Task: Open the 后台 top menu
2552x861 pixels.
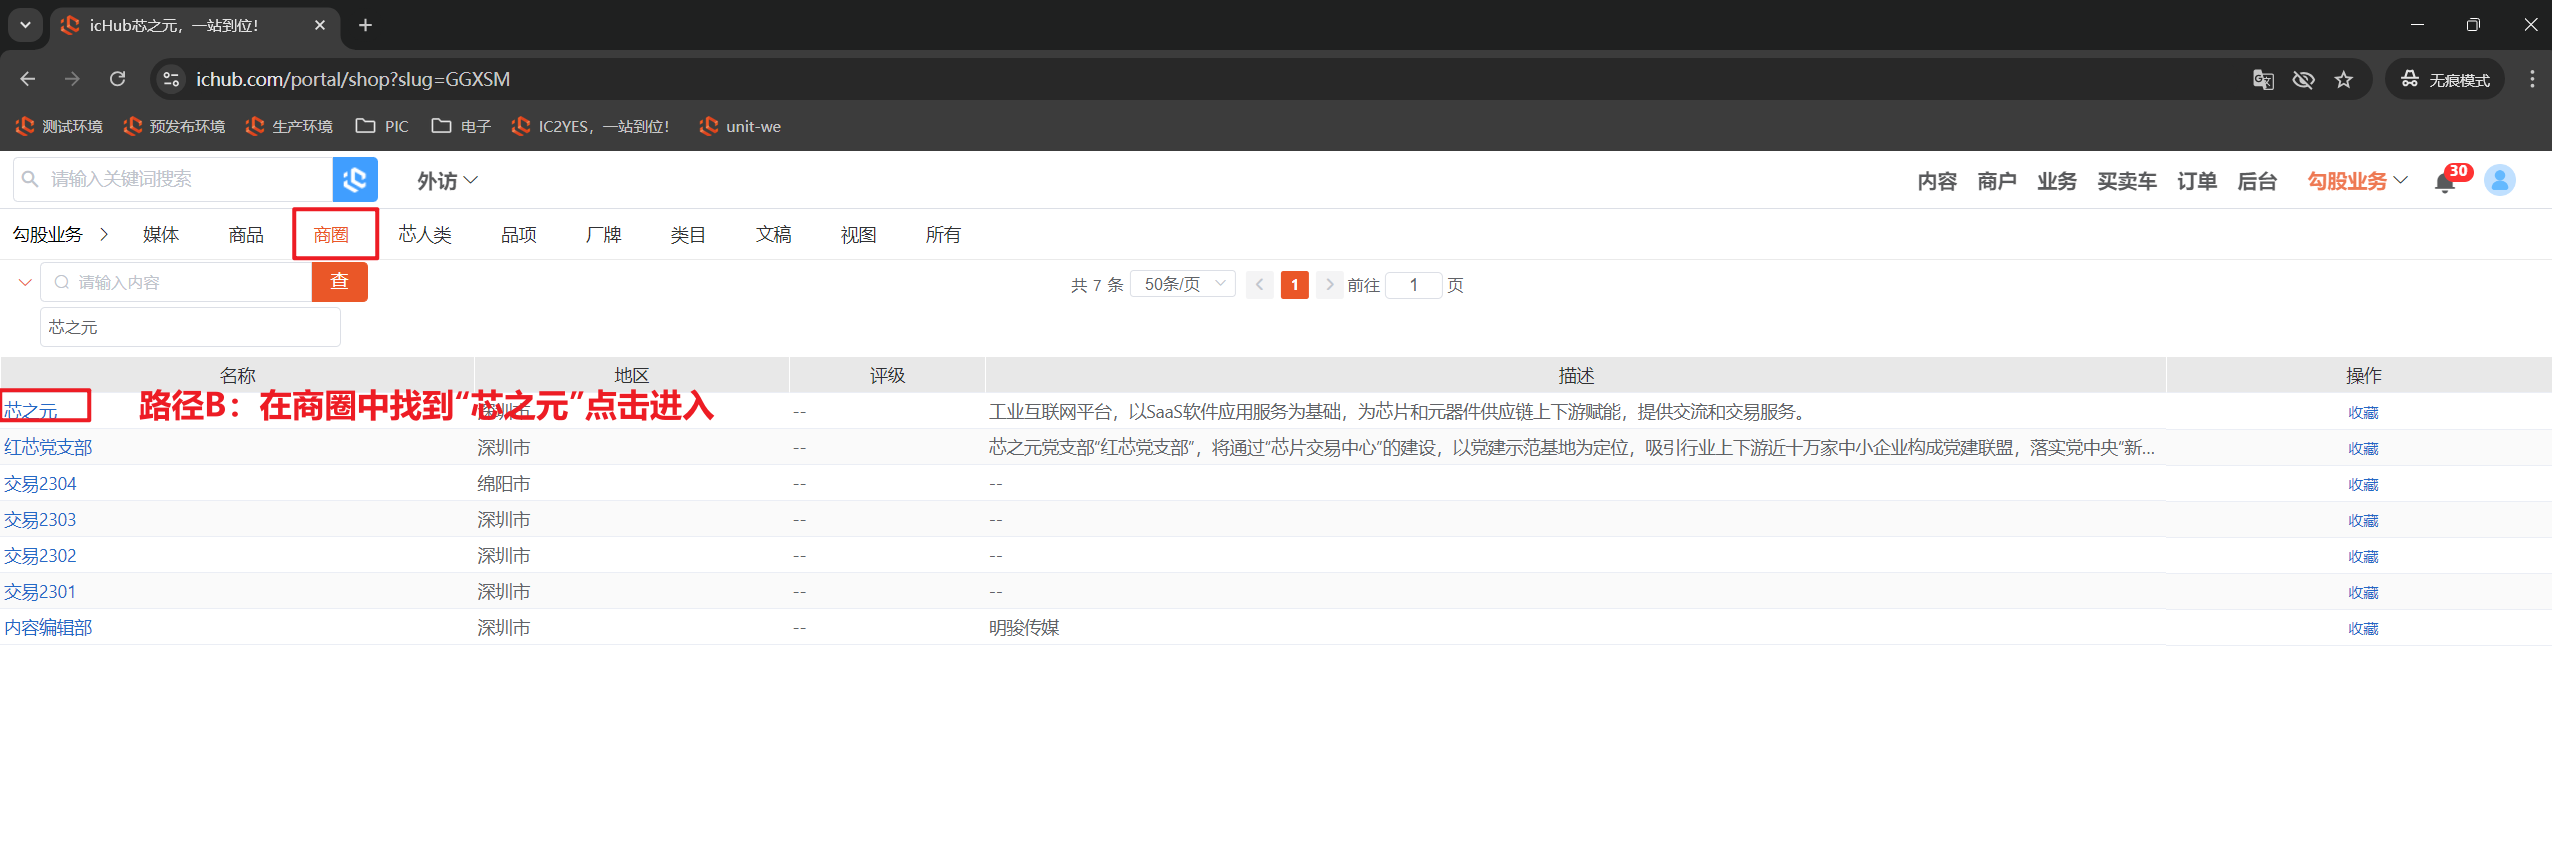Action: 2257,181
